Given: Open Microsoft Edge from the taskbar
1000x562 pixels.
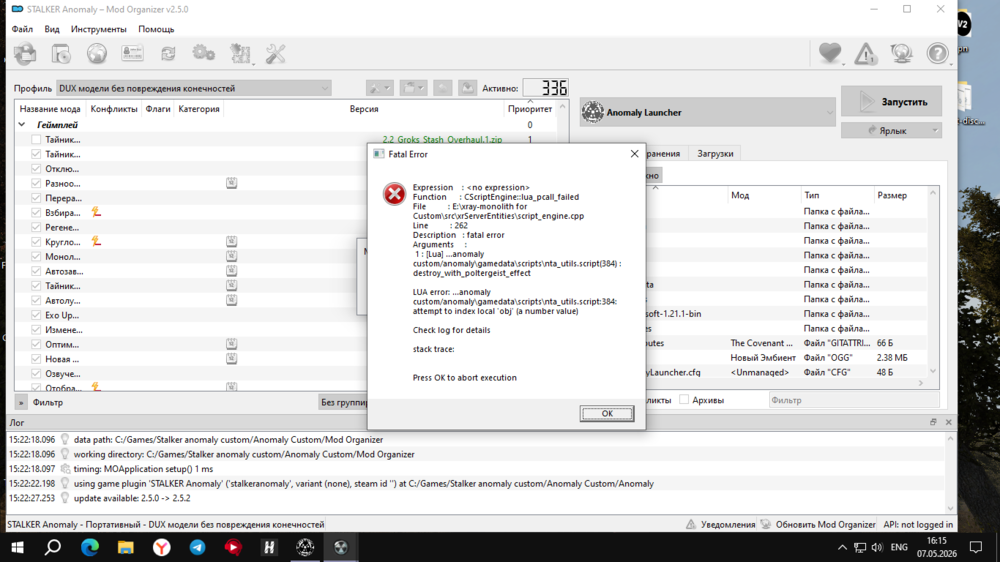Looking at the screenshot, I should tap(90, 547).
